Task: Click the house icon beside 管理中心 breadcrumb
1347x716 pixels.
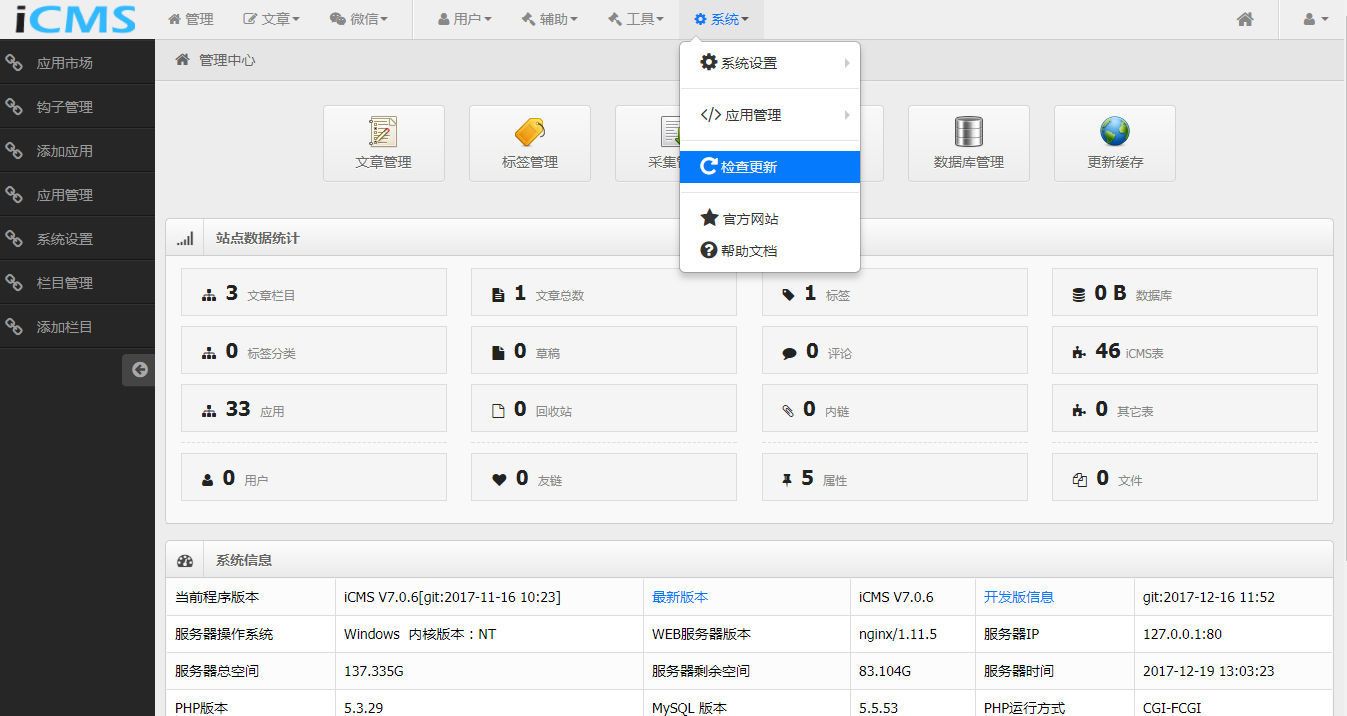Action: [x=182, y=60]
